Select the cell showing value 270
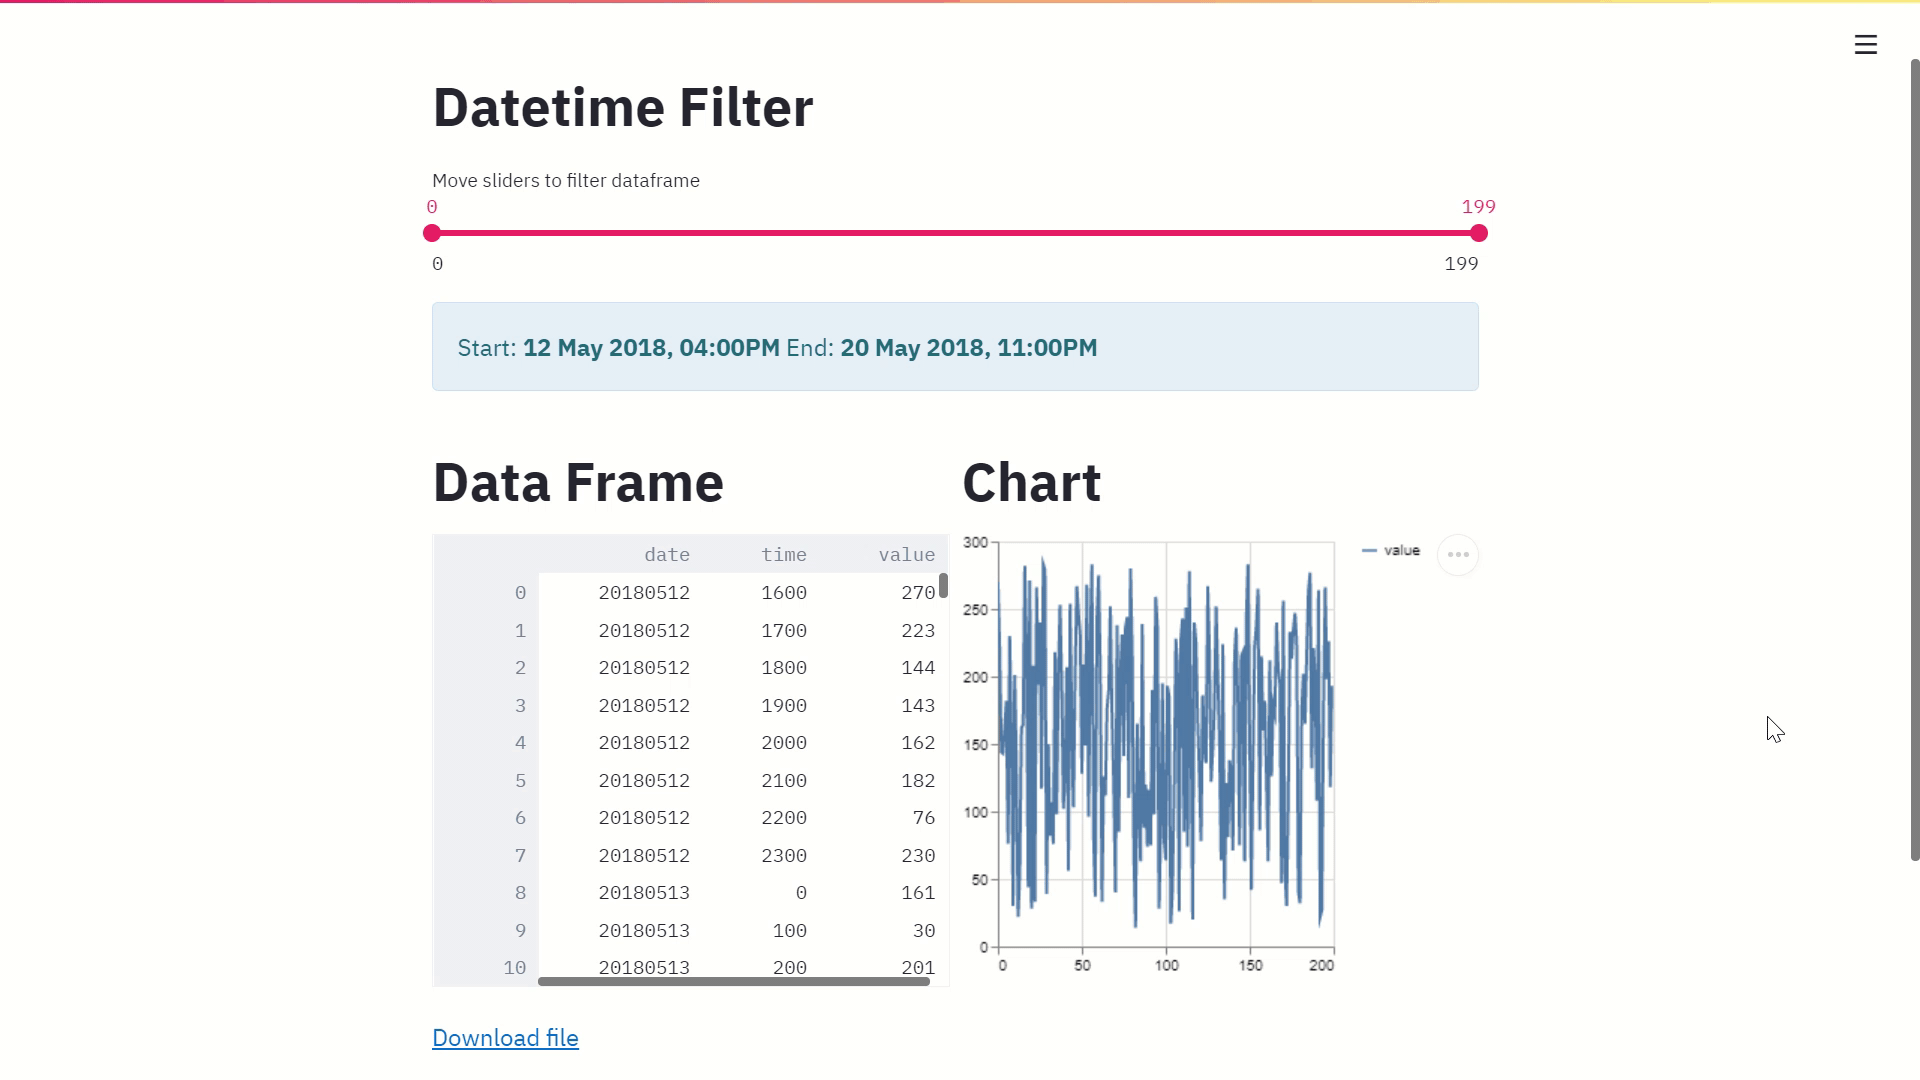 (917, 592)
